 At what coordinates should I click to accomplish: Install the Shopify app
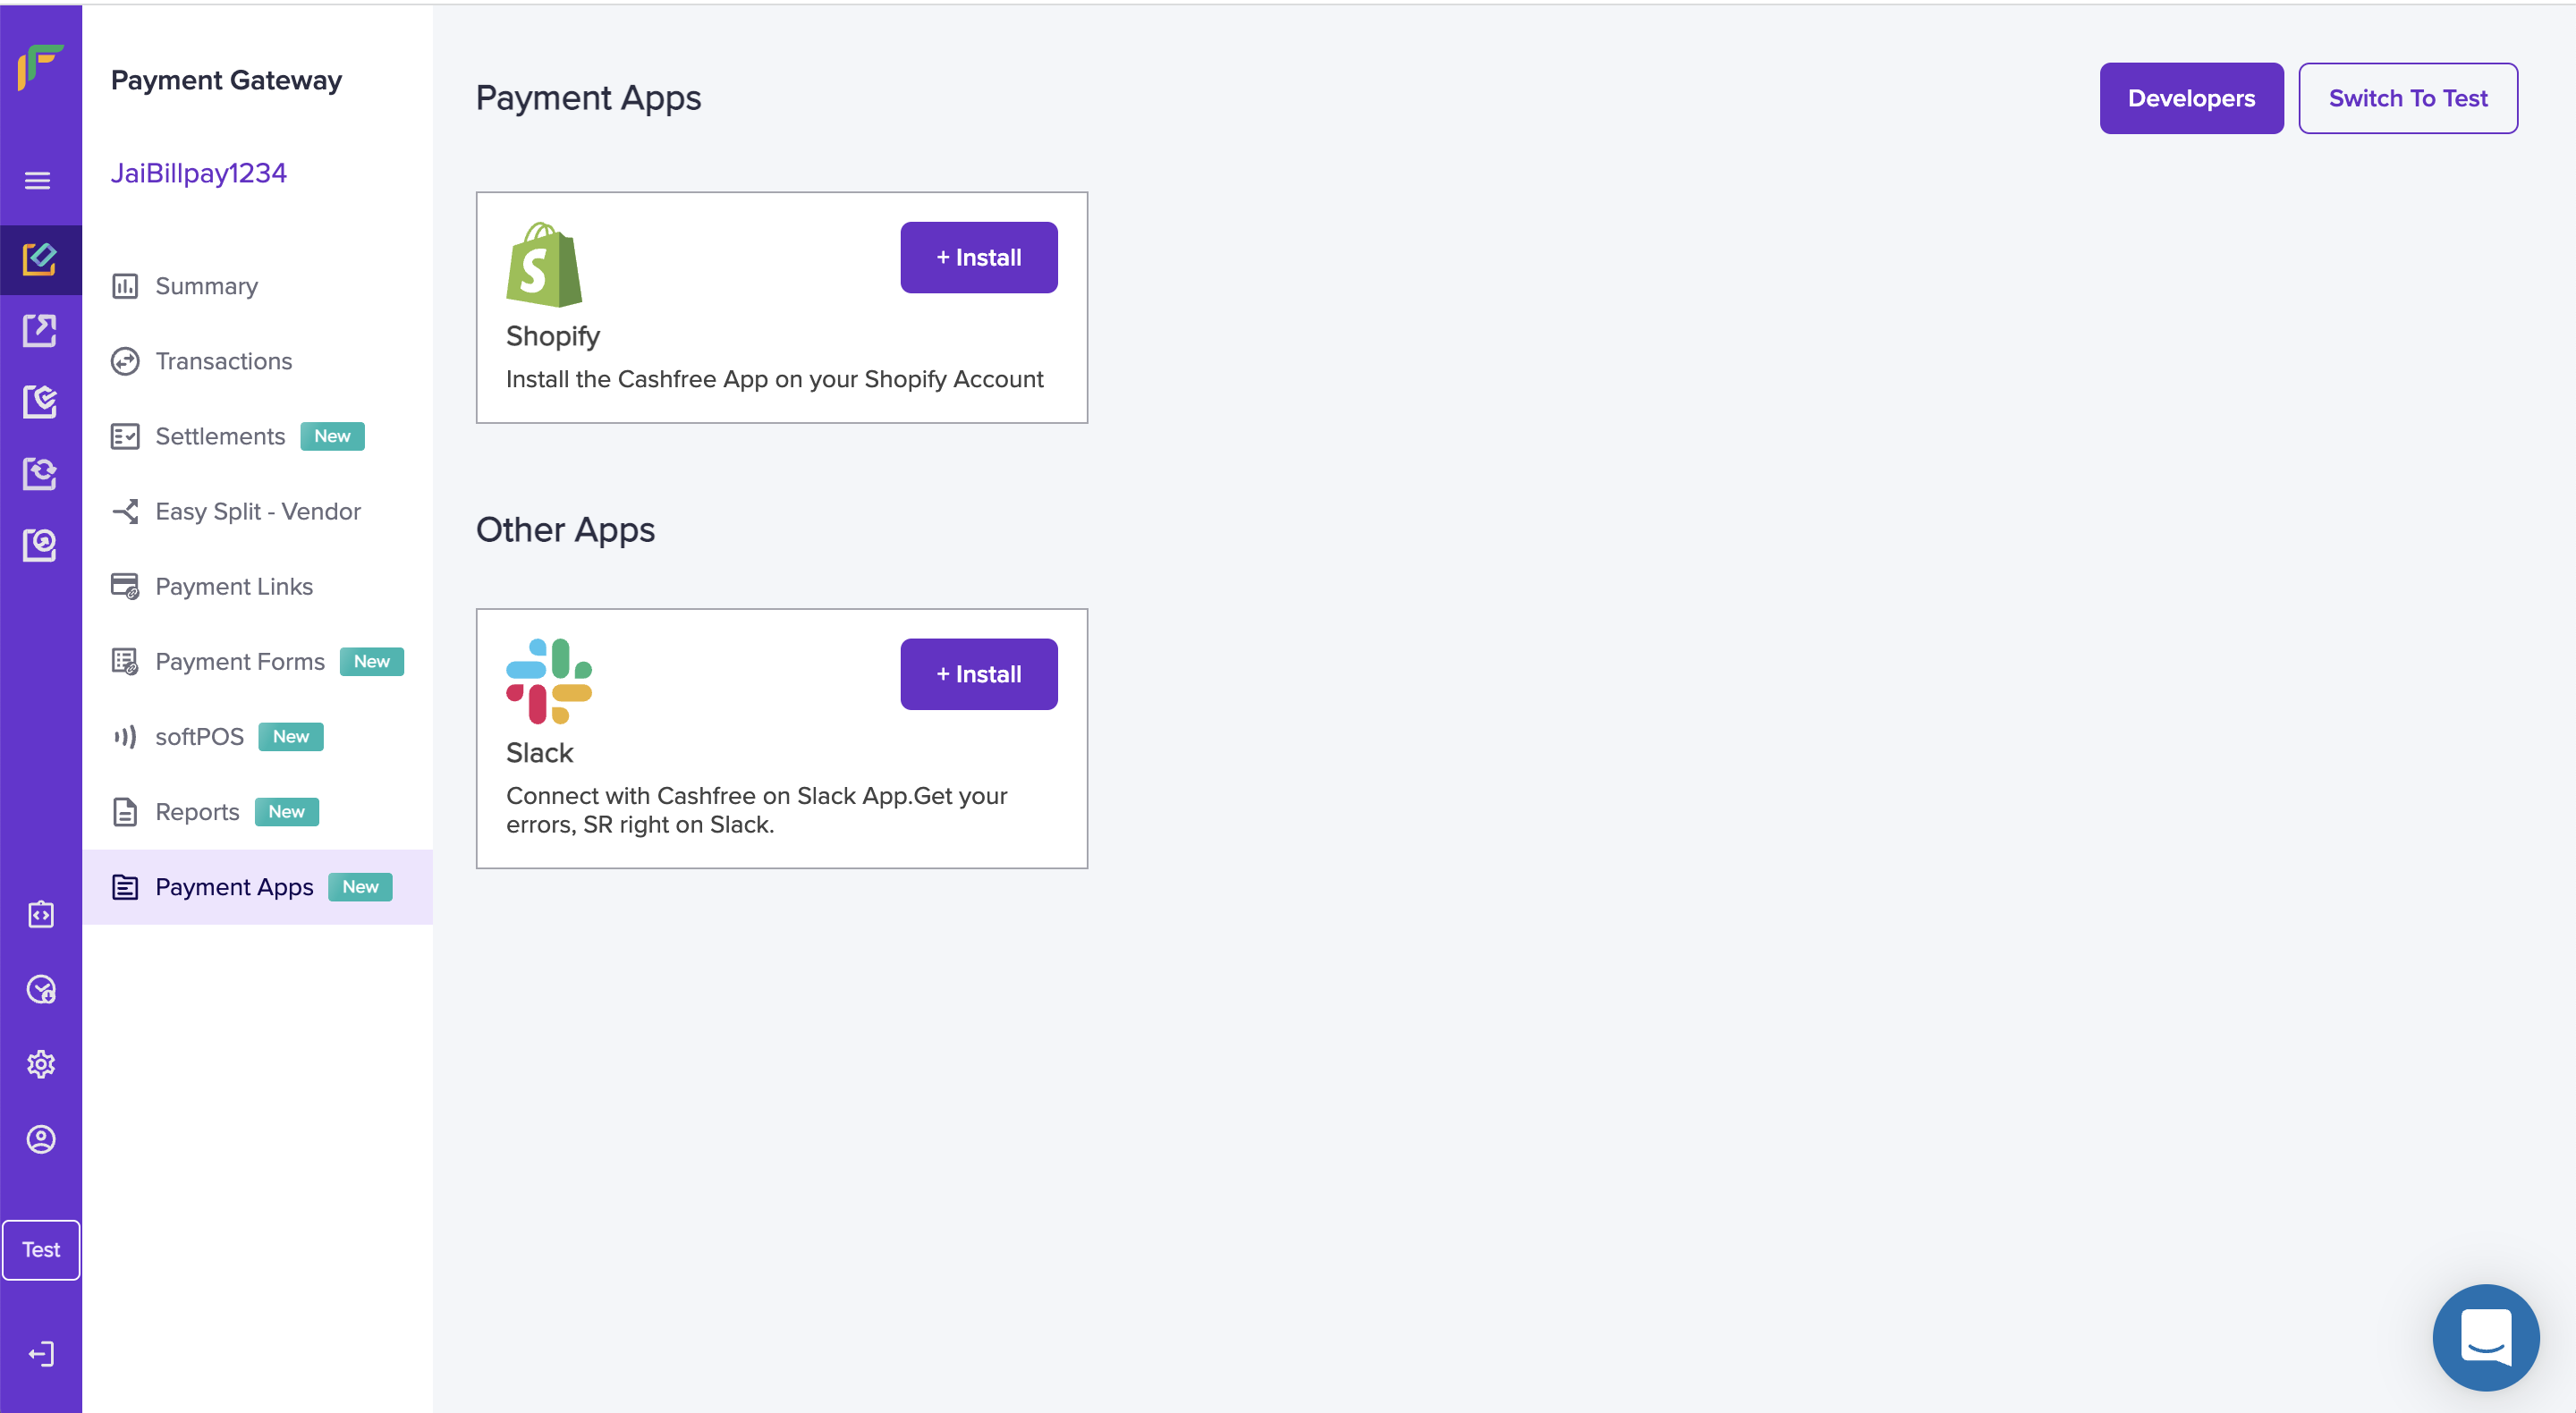click(x=978, y=258)
